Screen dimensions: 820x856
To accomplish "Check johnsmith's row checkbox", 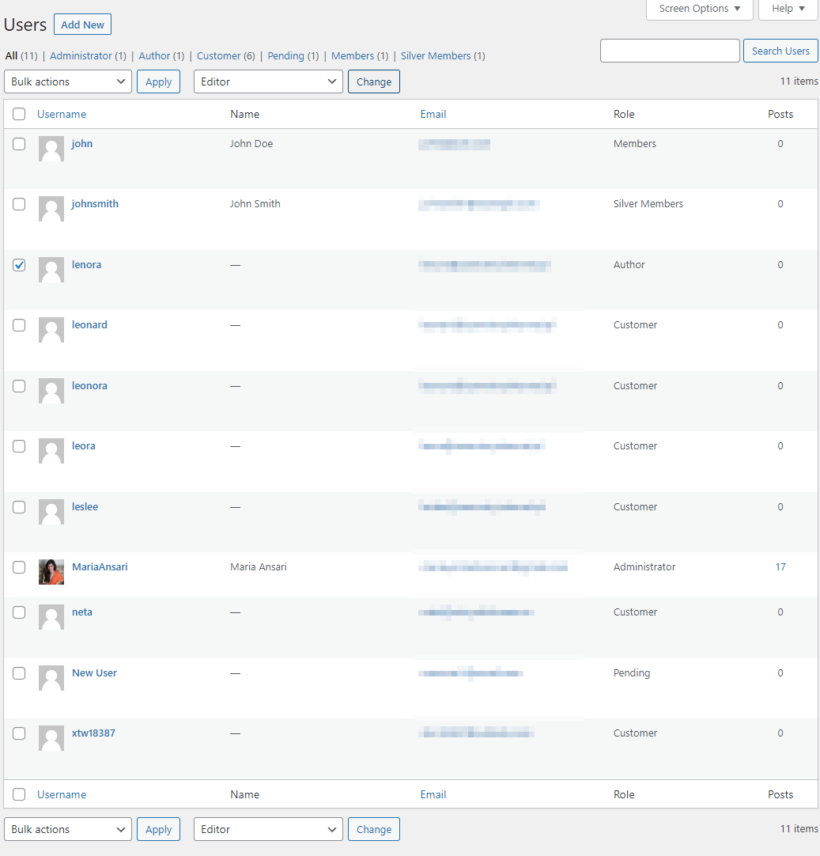I will (18, 204).
